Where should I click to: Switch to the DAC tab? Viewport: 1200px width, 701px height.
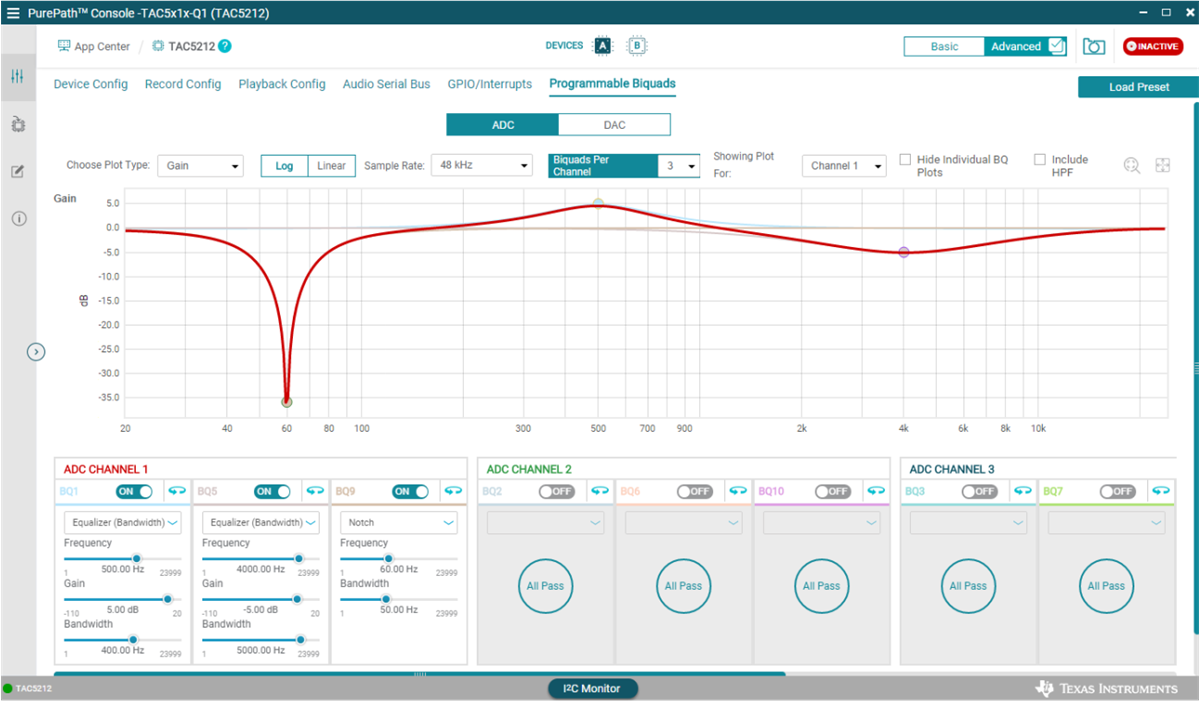coord(614,125)
